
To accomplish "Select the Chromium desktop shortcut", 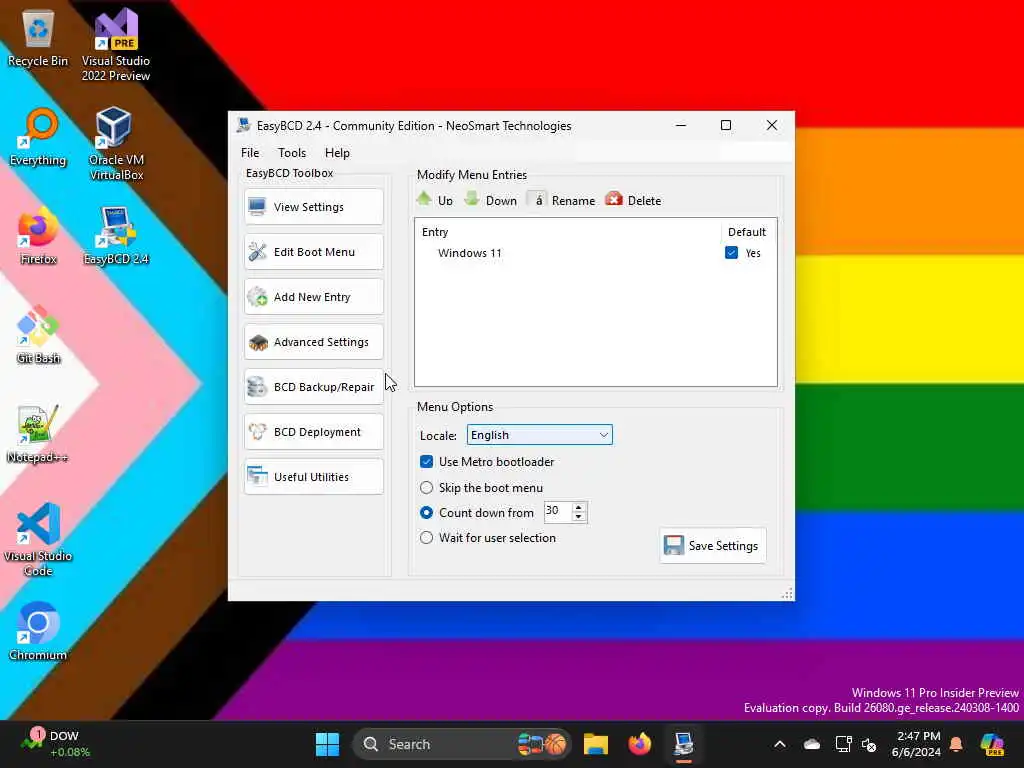I will point(38,631).
